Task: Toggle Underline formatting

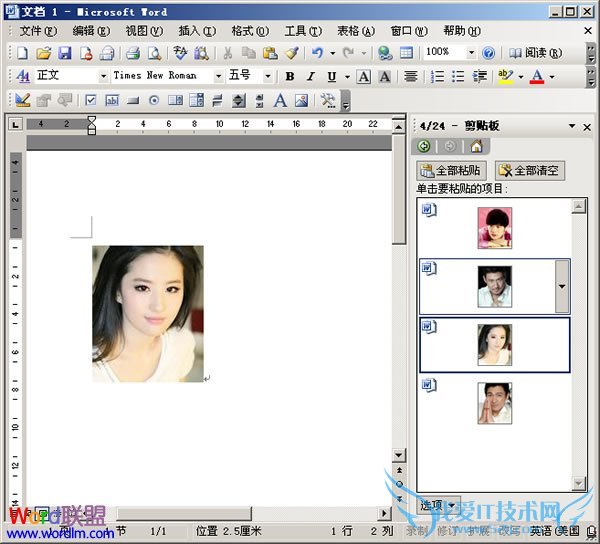Action: tap(331, 76)
